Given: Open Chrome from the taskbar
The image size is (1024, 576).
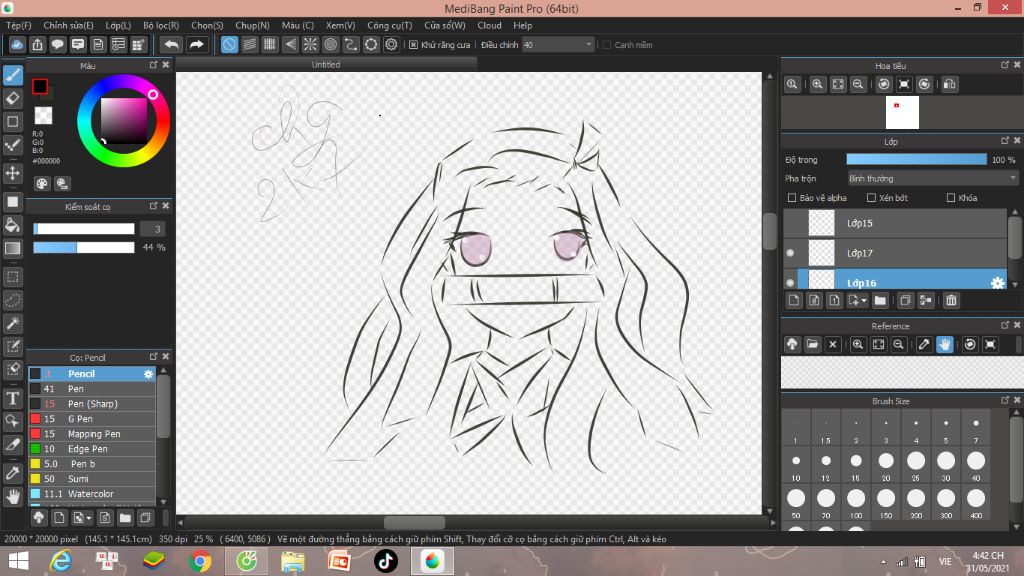Looking at the screenshot, I should (200, 562).
